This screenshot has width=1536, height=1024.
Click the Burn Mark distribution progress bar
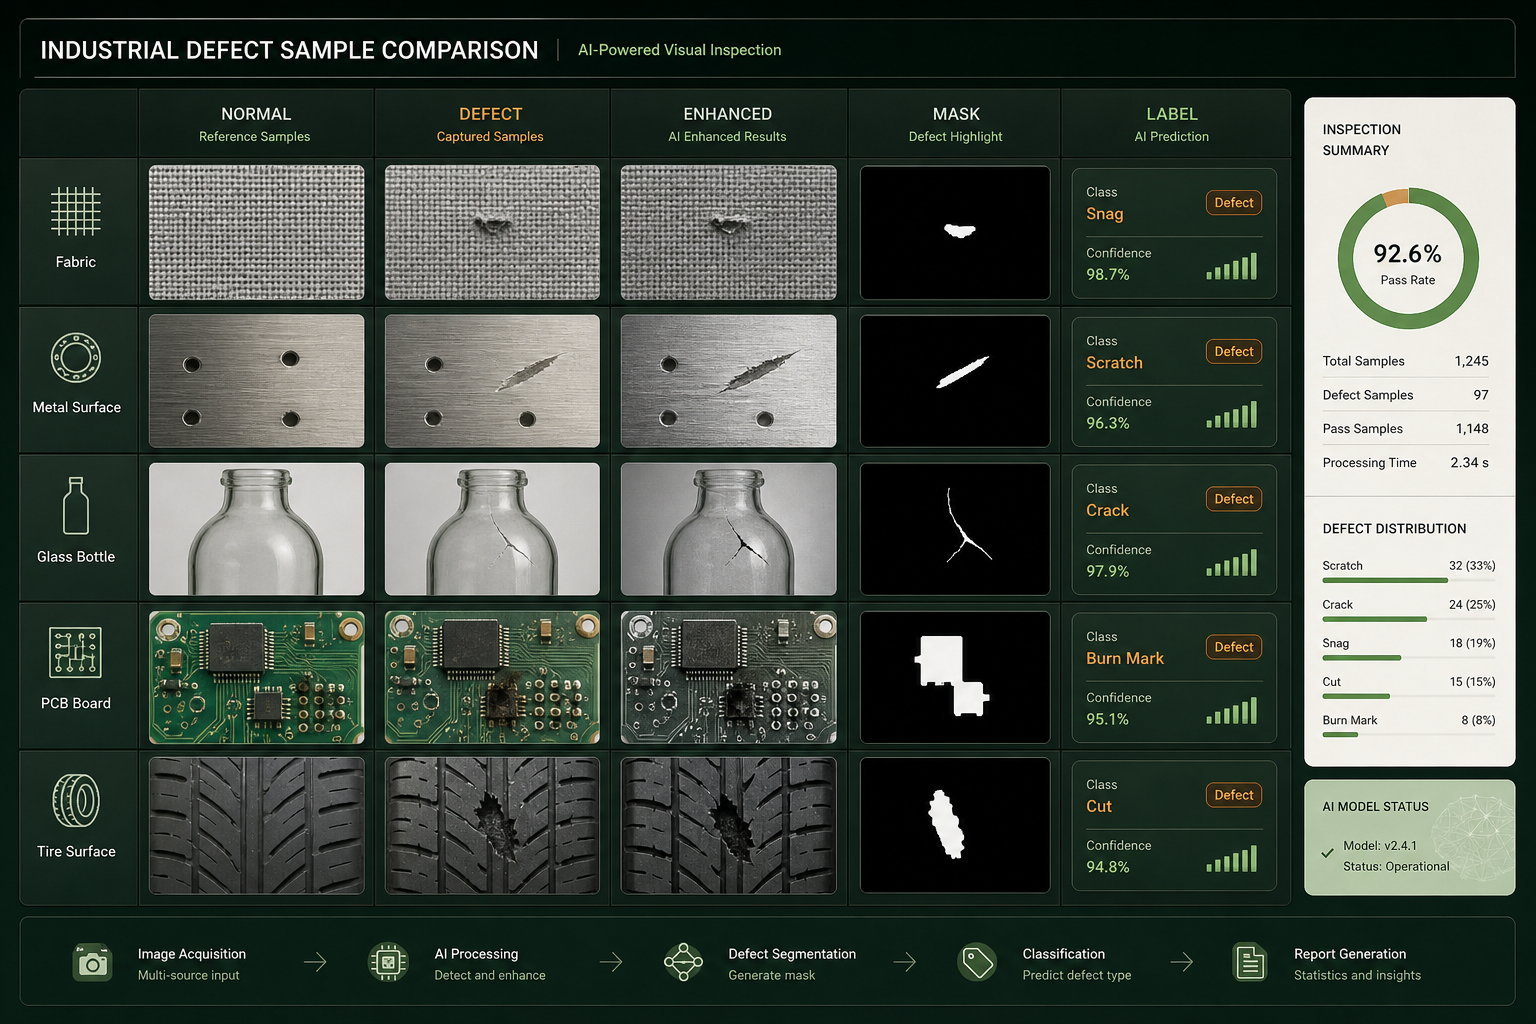[1408, 735]
